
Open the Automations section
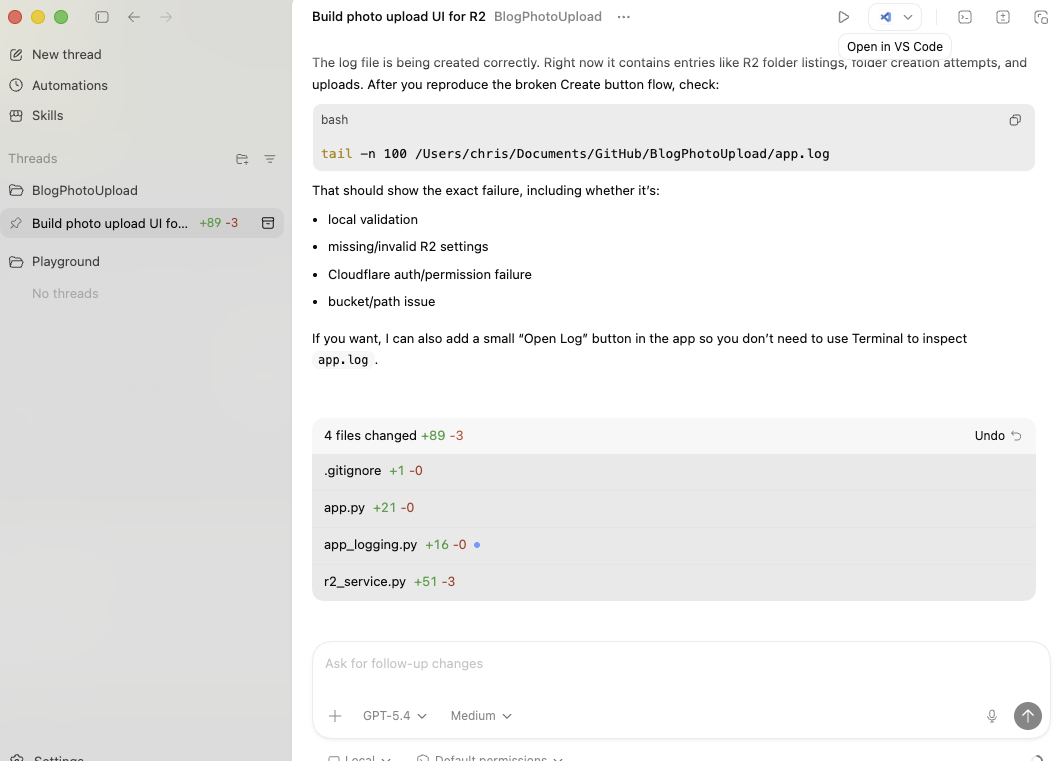pos(69,85)
